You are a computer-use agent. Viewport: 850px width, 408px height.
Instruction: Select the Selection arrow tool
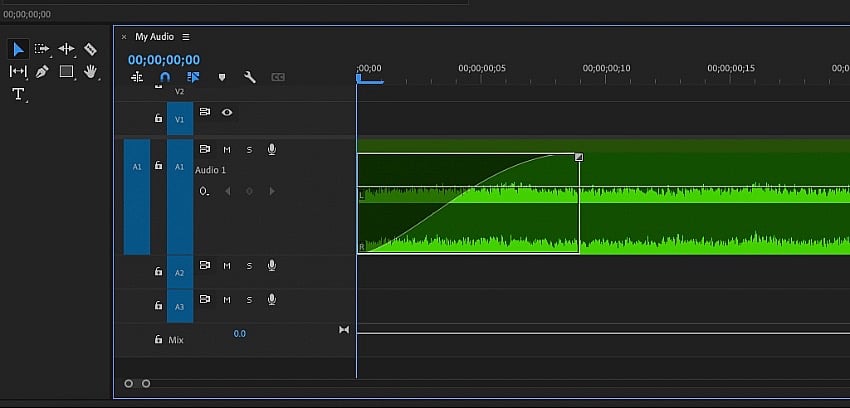pos(18,49)
